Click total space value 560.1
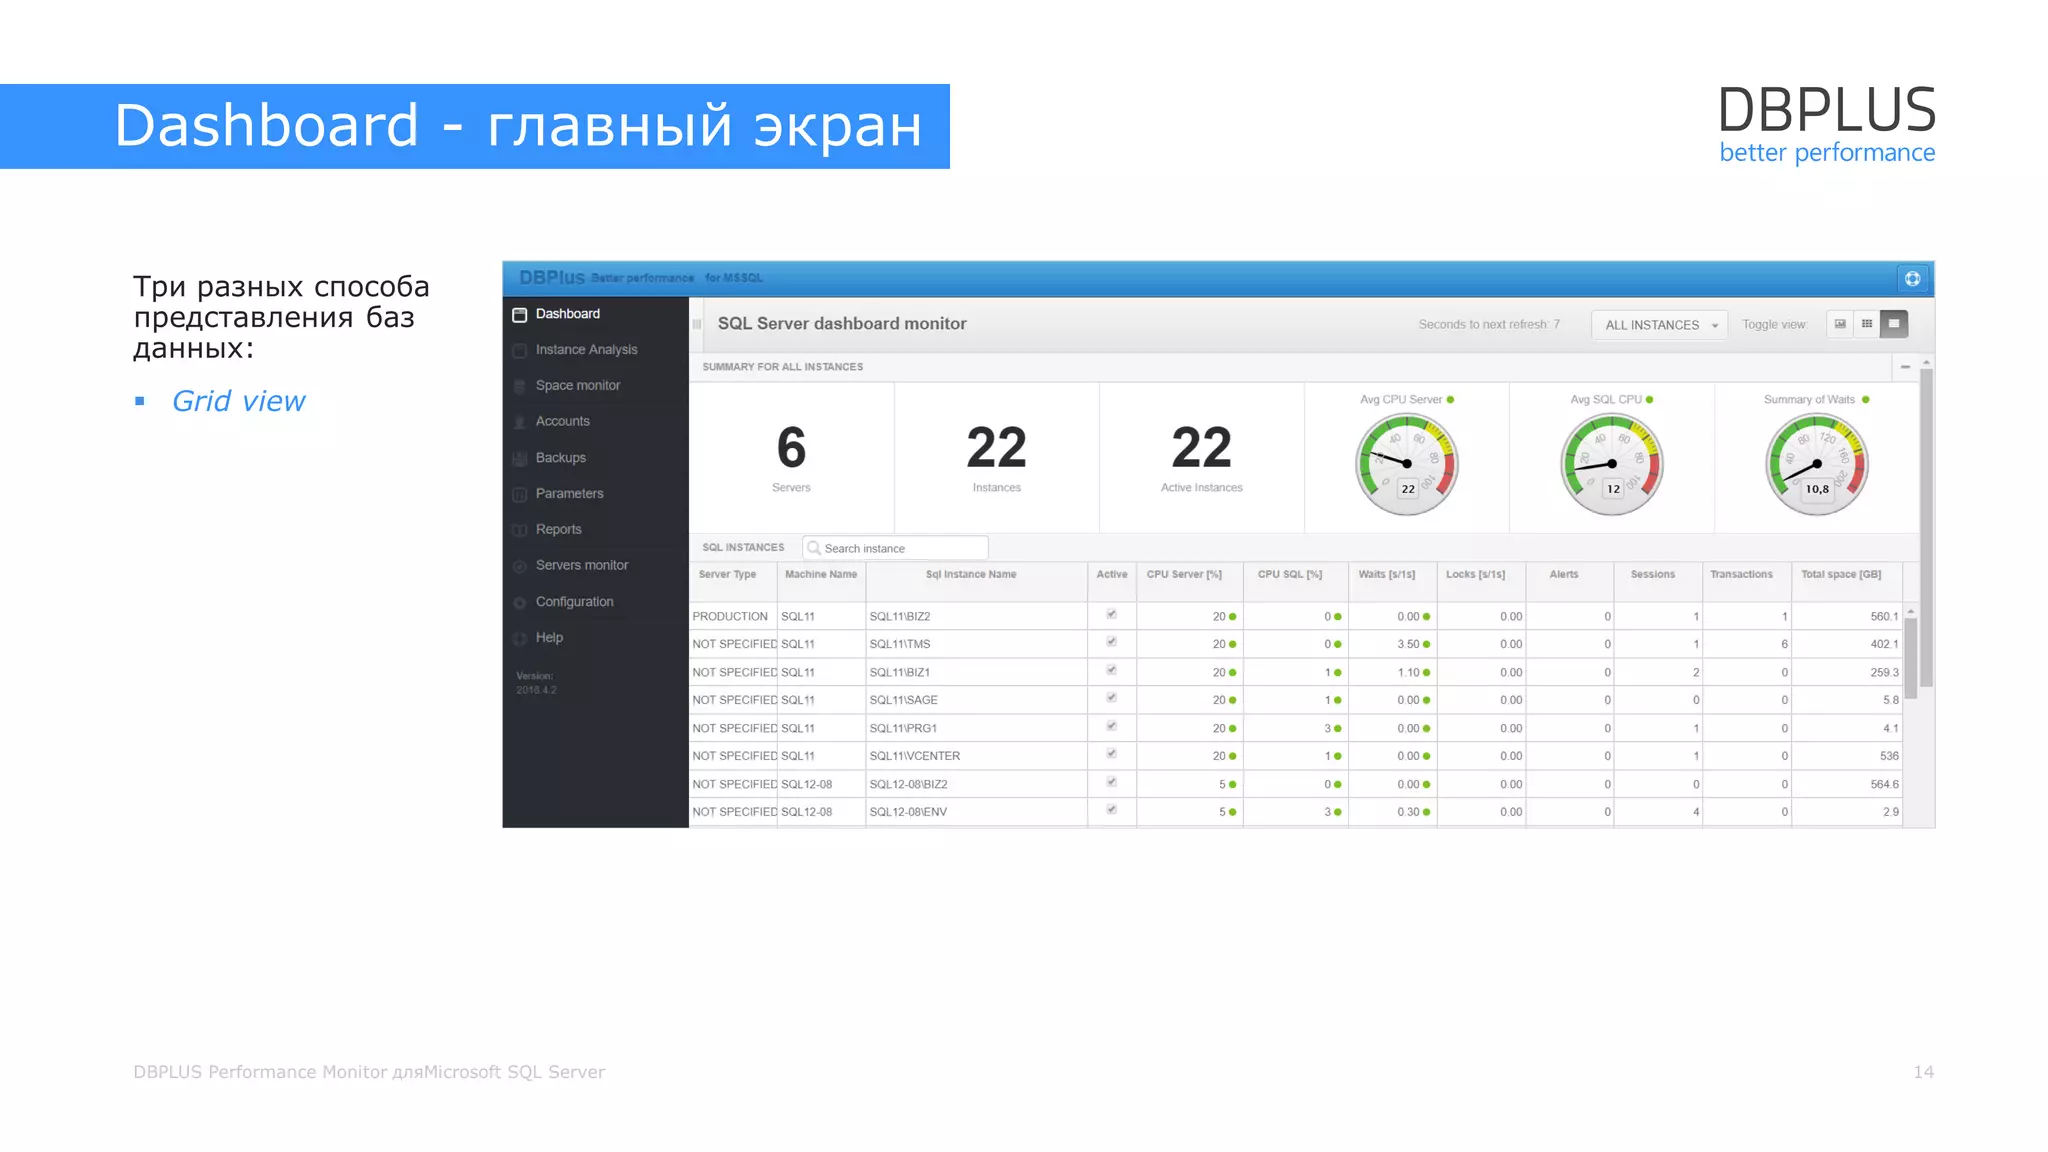The height and width of the screenshot is (1152, 2048). 1884,617
